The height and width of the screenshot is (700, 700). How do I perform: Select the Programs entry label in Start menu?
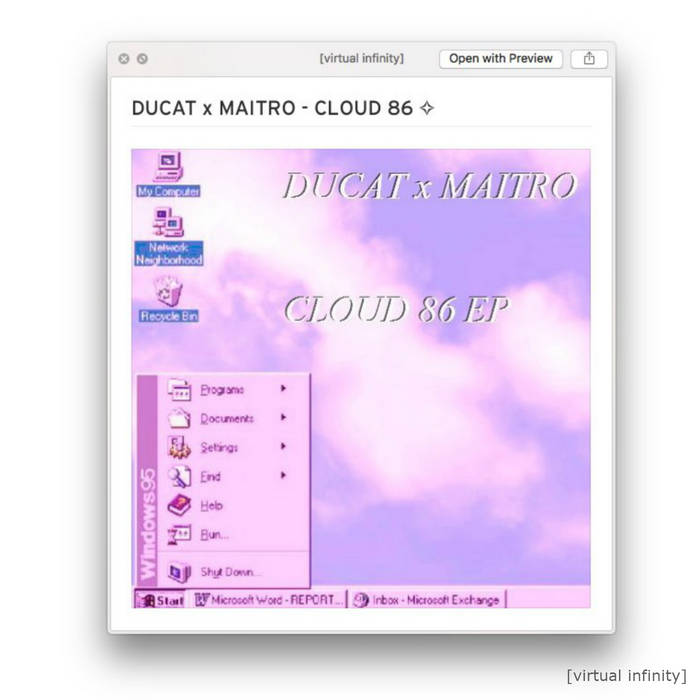(x=222, y=389)
